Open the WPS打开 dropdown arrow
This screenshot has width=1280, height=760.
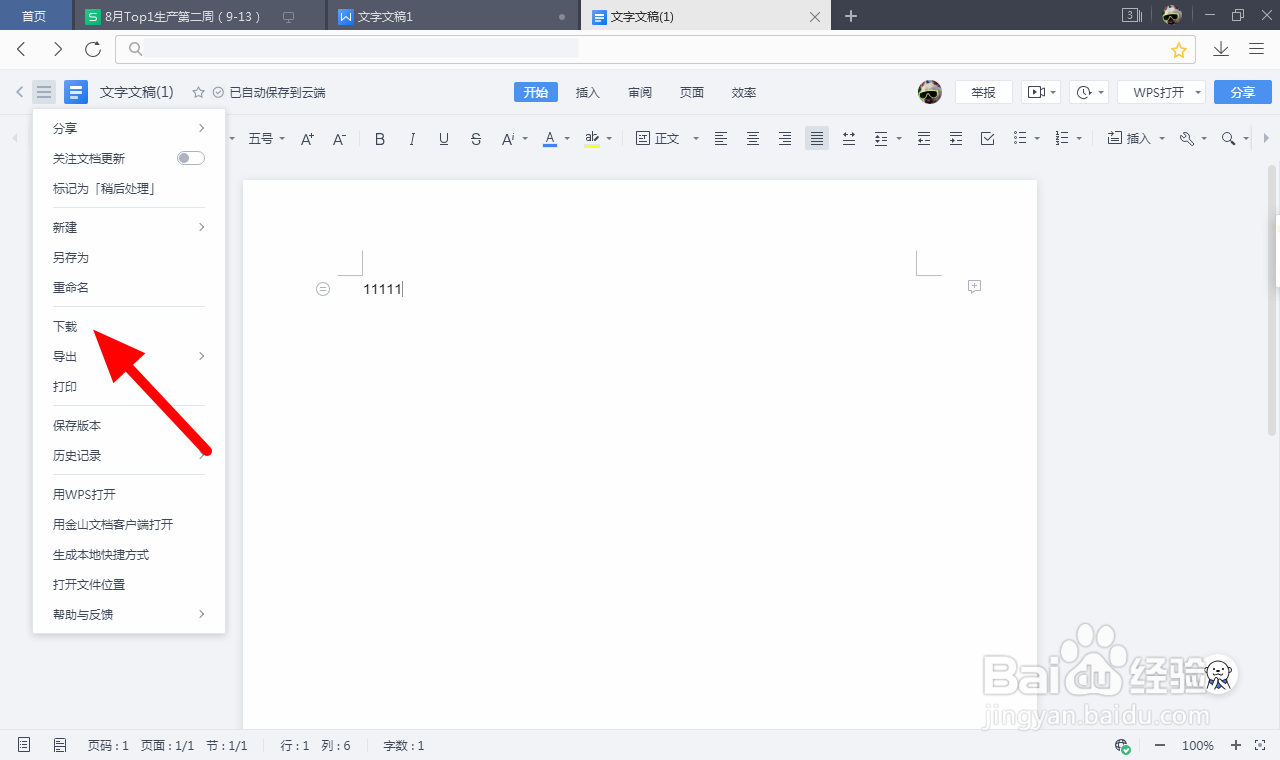pyautogui.click(x=1198, y=92)
